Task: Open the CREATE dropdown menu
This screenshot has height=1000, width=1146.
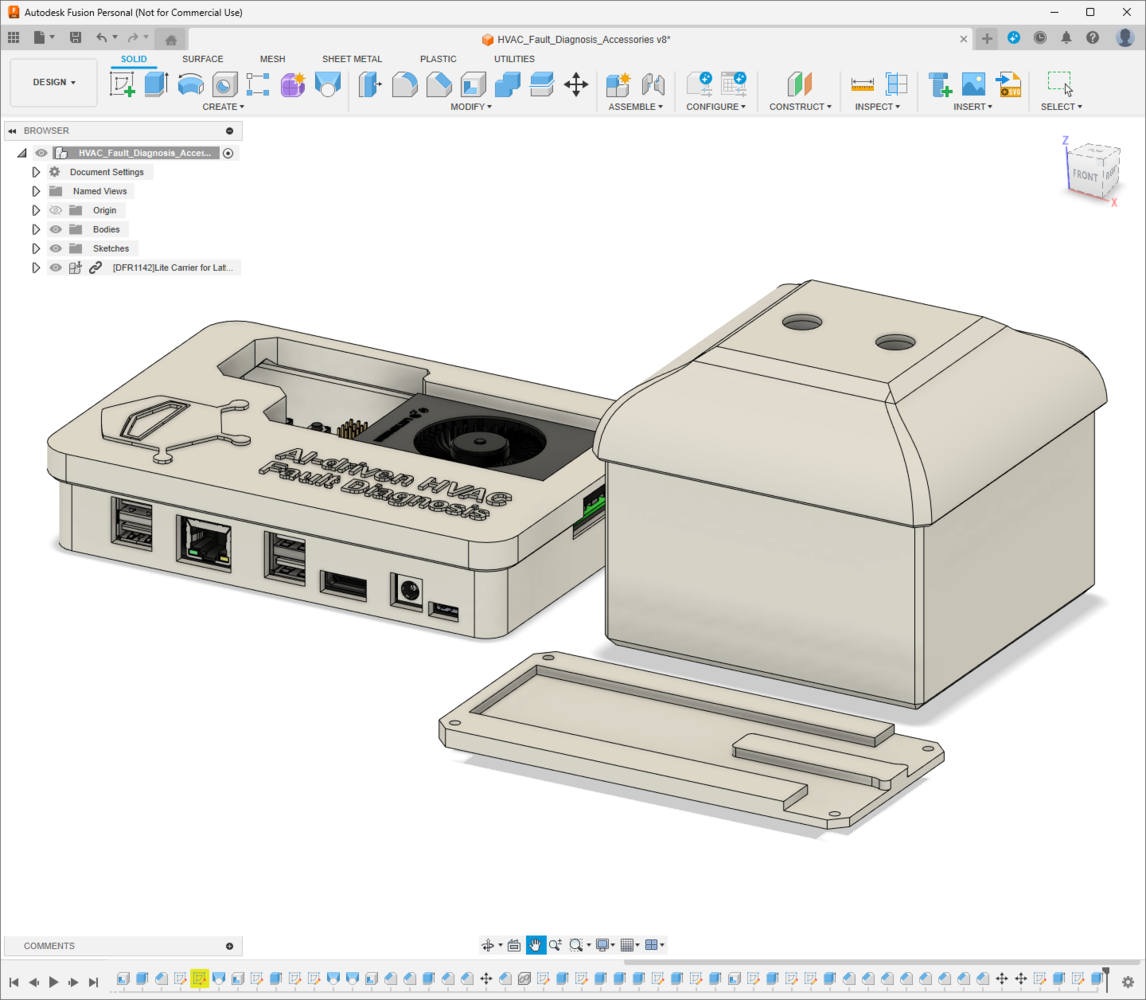Action: 224,107
